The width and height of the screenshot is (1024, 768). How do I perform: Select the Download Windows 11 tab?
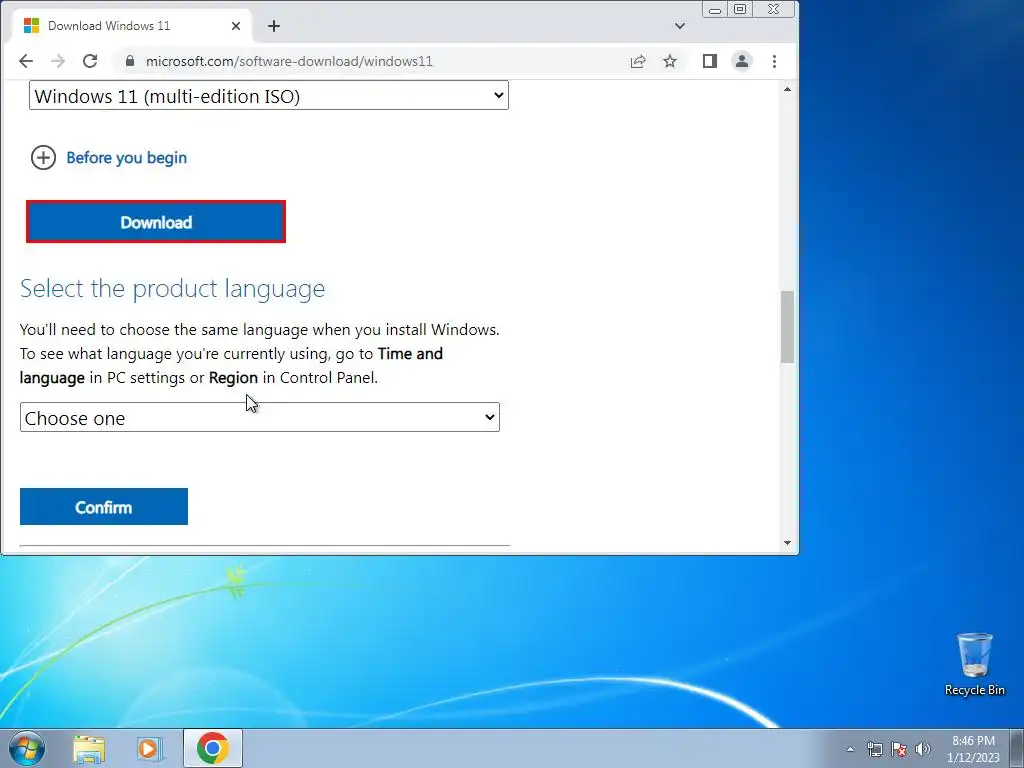point(133,26)
